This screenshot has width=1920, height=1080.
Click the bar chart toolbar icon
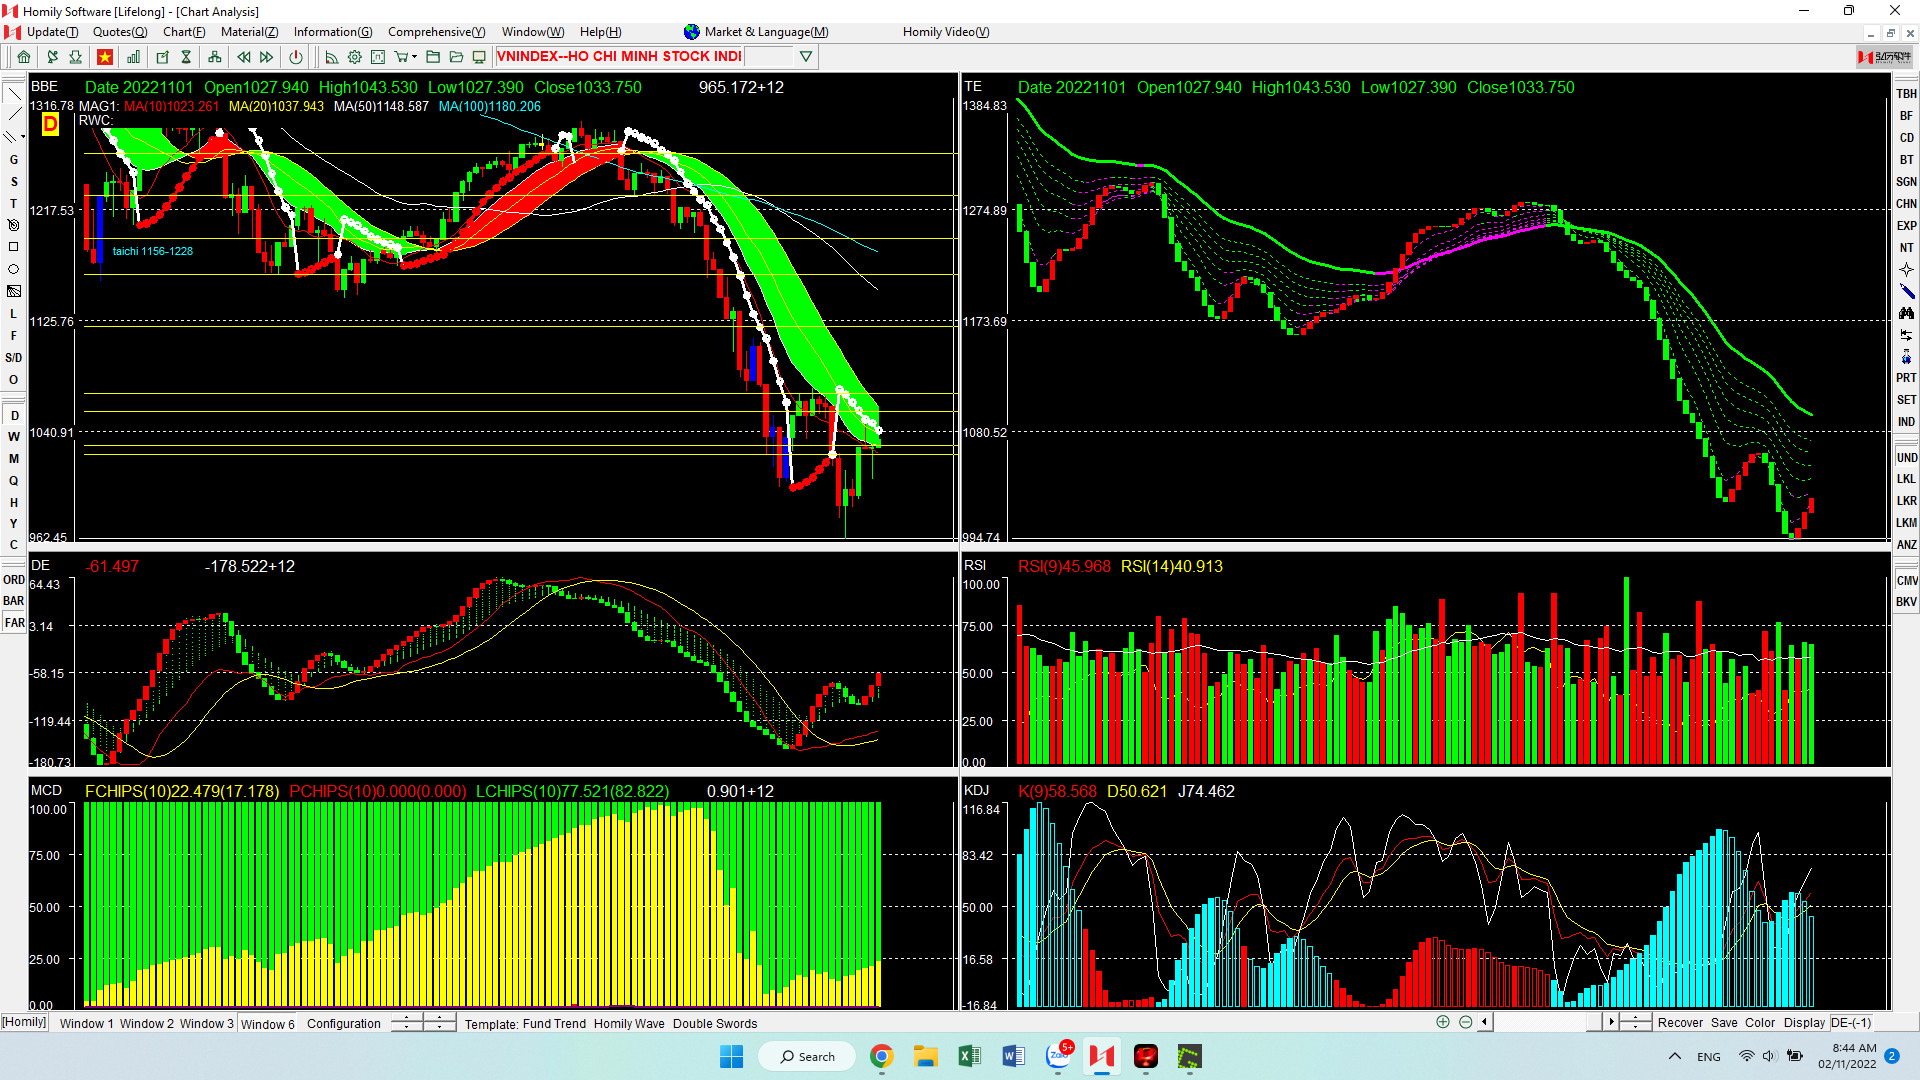tap(133, 57)
